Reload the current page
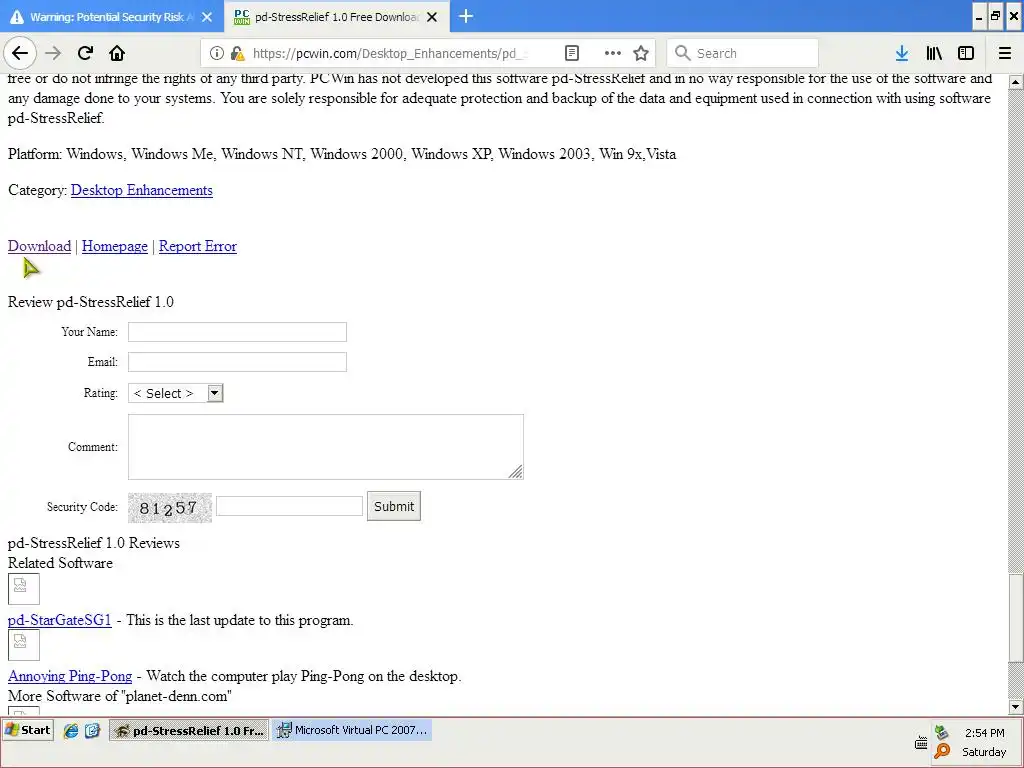This screenshot has height=768, width=1024. 85,53
